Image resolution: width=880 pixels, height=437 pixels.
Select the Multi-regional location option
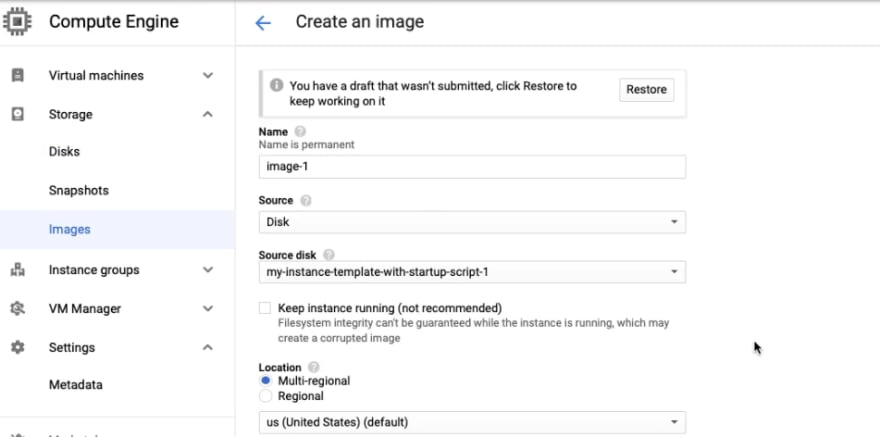point(265,380)
